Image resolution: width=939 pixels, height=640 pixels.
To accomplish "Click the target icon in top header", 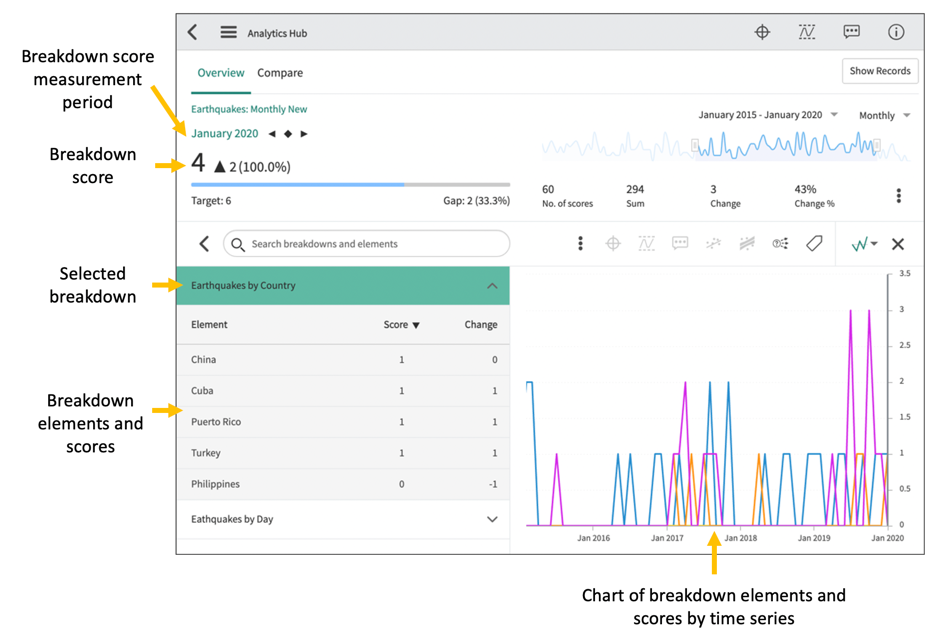I will click(x=762, y=33).
